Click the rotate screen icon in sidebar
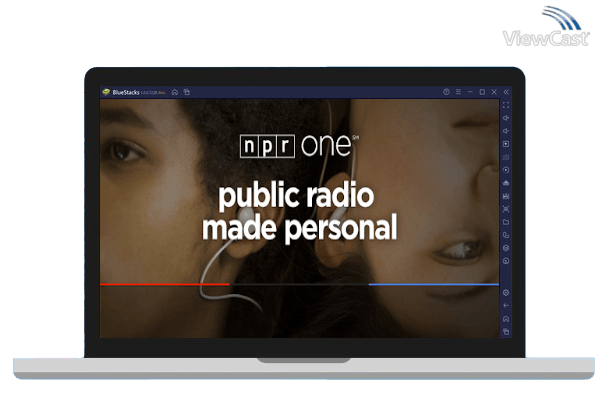602x414 pixels. pyautogui.click(x=506, y=235)
